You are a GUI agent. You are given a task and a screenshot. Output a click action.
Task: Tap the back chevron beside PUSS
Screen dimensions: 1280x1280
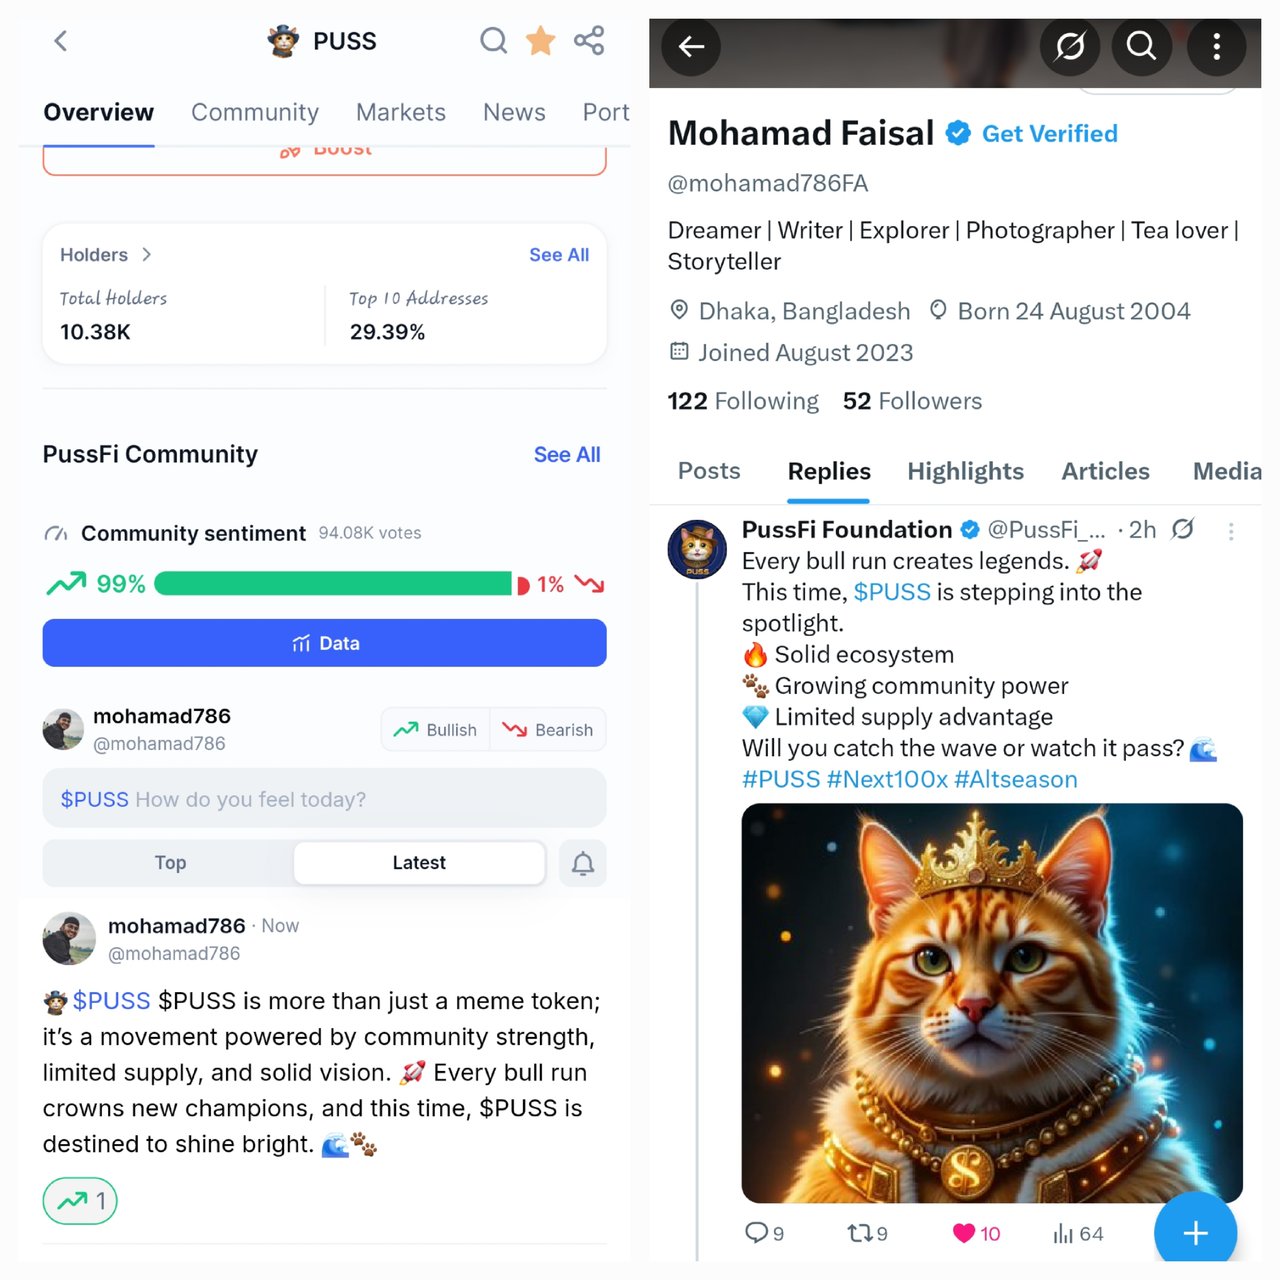(x=61, y=41)
